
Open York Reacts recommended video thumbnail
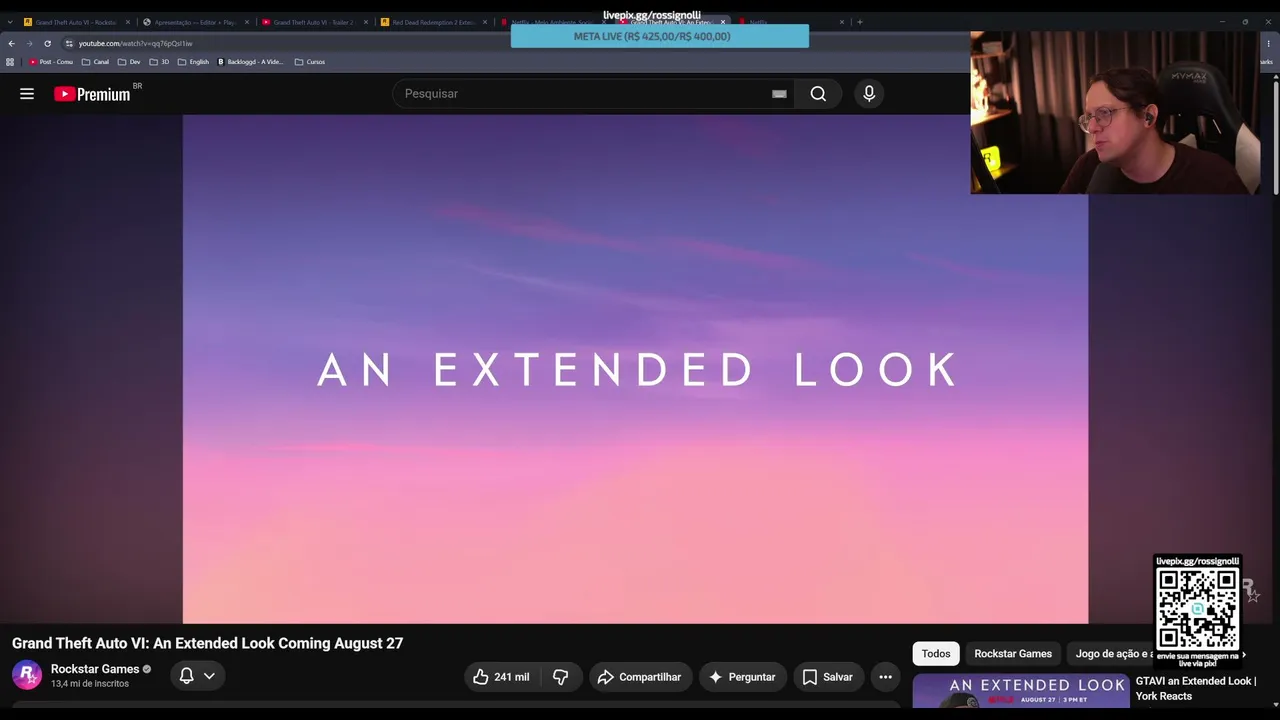(x=1021, y=691)
